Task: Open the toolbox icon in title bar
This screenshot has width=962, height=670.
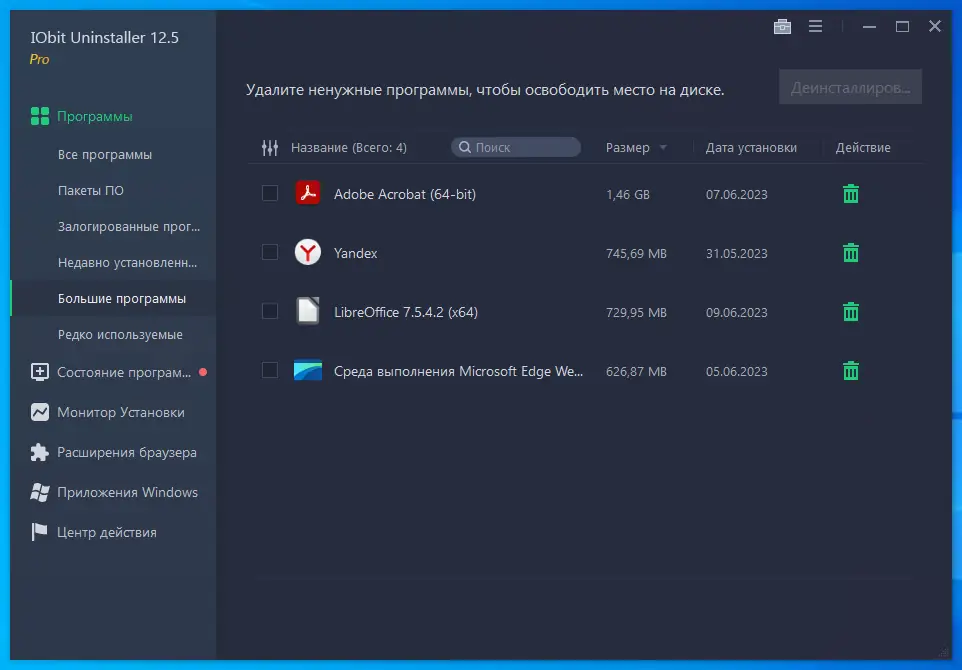Action: coord(782,26)
